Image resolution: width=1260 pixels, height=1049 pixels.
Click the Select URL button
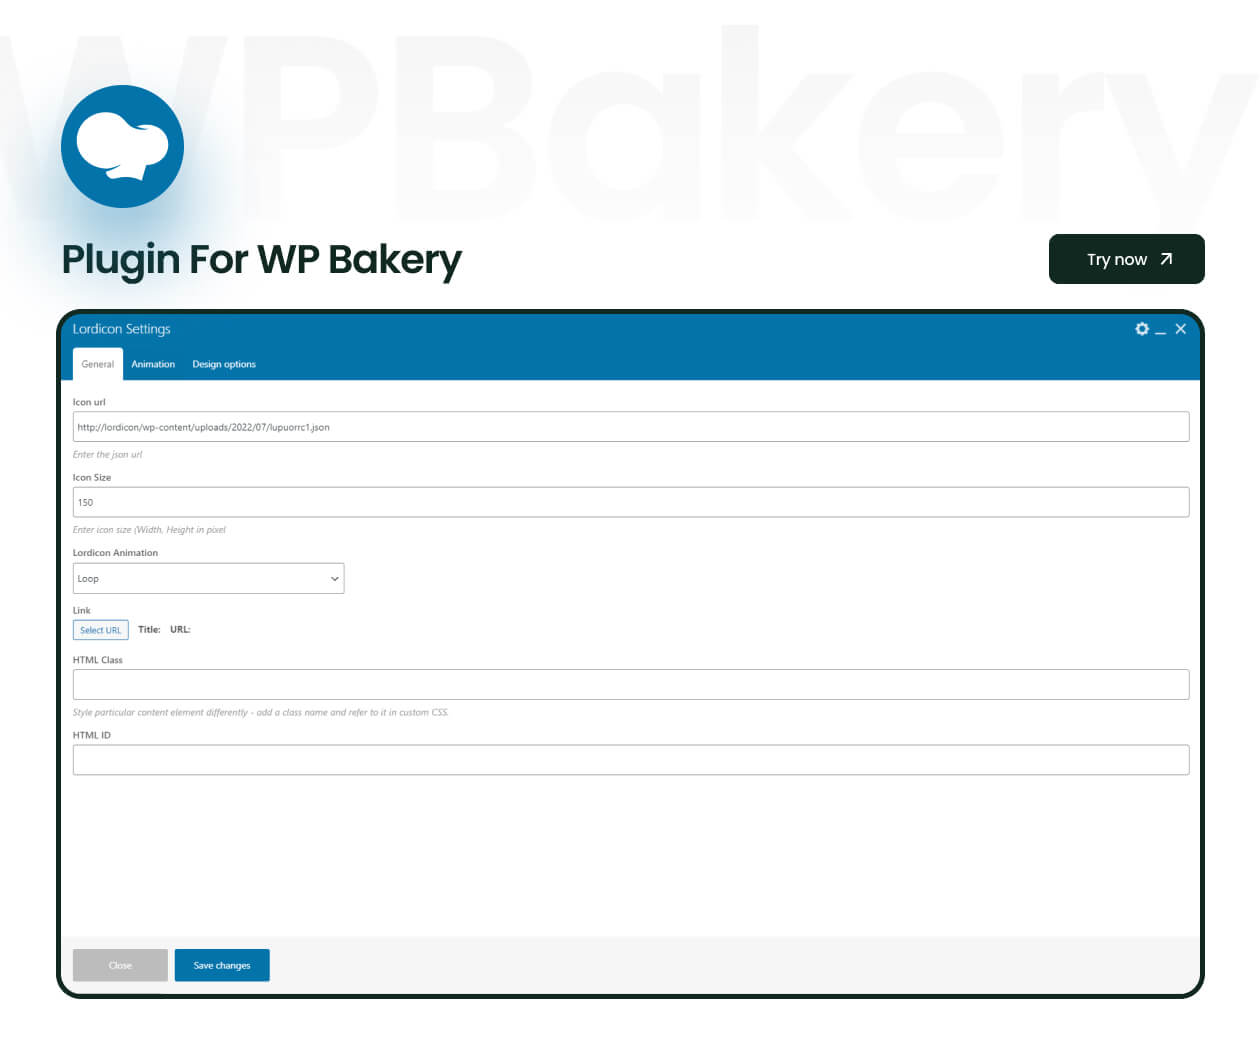tap(101, 630)
